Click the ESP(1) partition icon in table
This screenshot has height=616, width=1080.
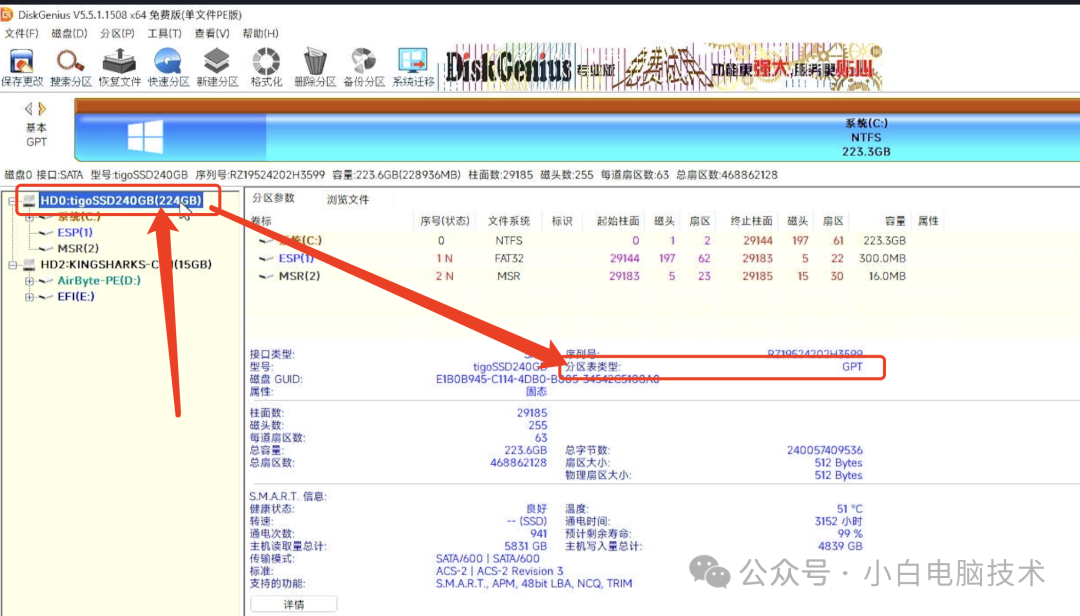pos(266,258)
